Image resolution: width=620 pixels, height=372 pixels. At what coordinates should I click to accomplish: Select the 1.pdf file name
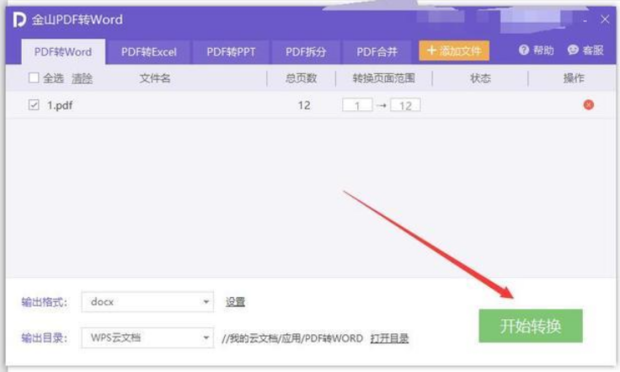tap(60, 106)
